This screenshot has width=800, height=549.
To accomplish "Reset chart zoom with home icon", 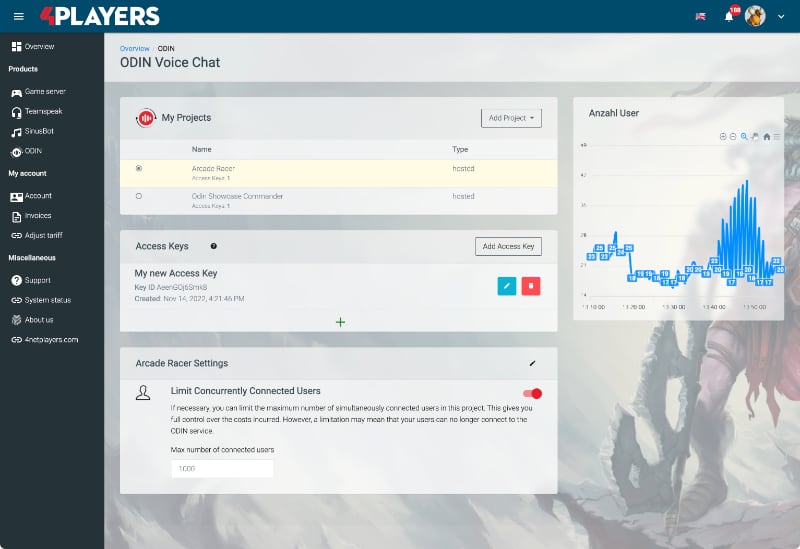I will [766, 137].
